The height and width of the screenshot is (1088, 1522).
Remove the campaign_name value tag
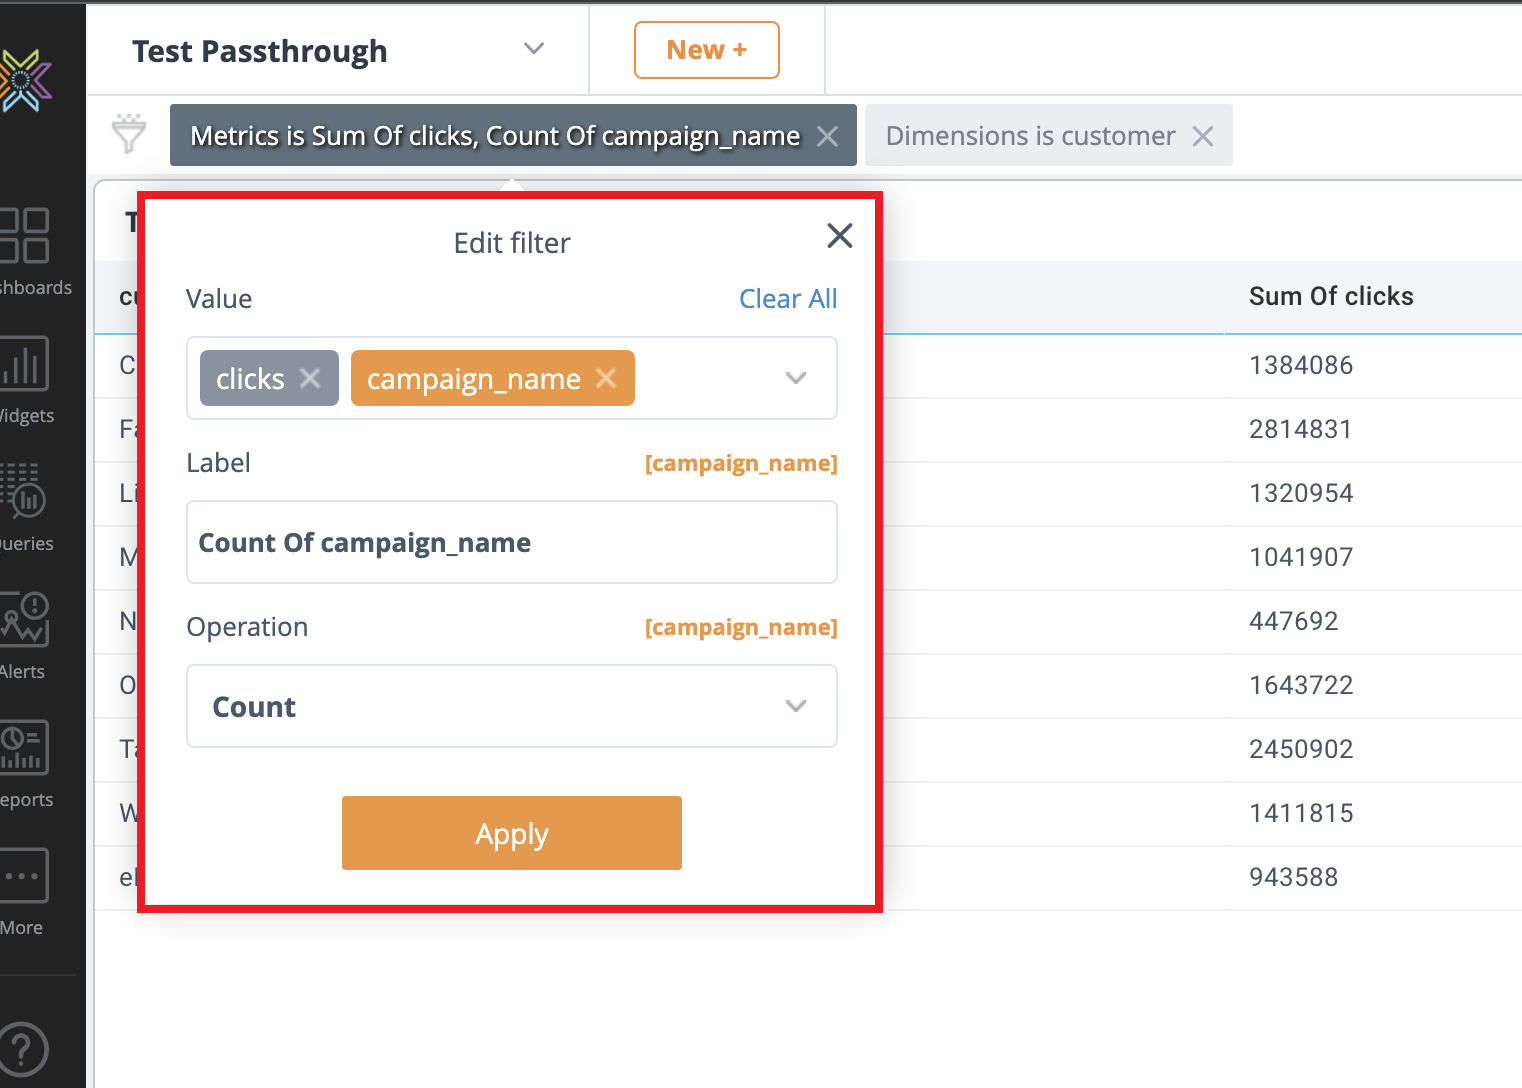coord(606,378)
